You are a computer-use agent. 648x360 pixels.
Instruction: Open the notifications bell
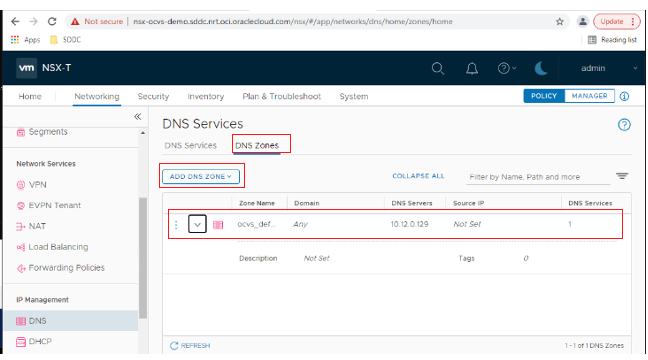[x=472, y=68]
